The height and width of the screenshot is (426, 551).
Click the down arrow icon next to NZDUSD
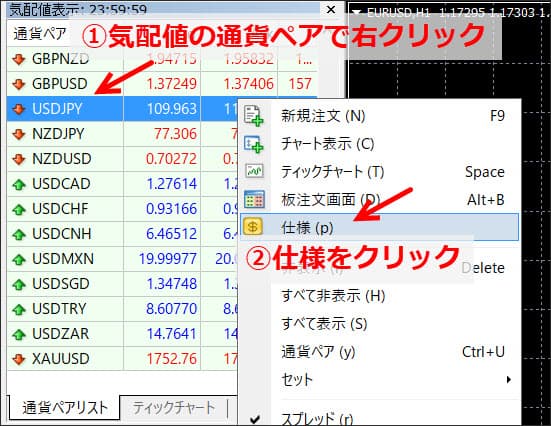(19, 159)
